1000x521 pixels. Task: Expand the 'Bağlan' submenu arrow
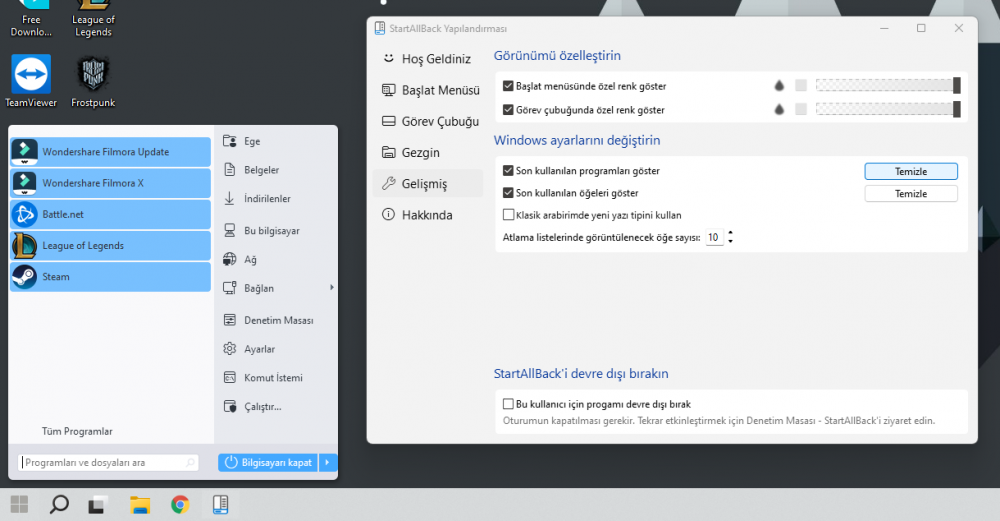[331, 288]
